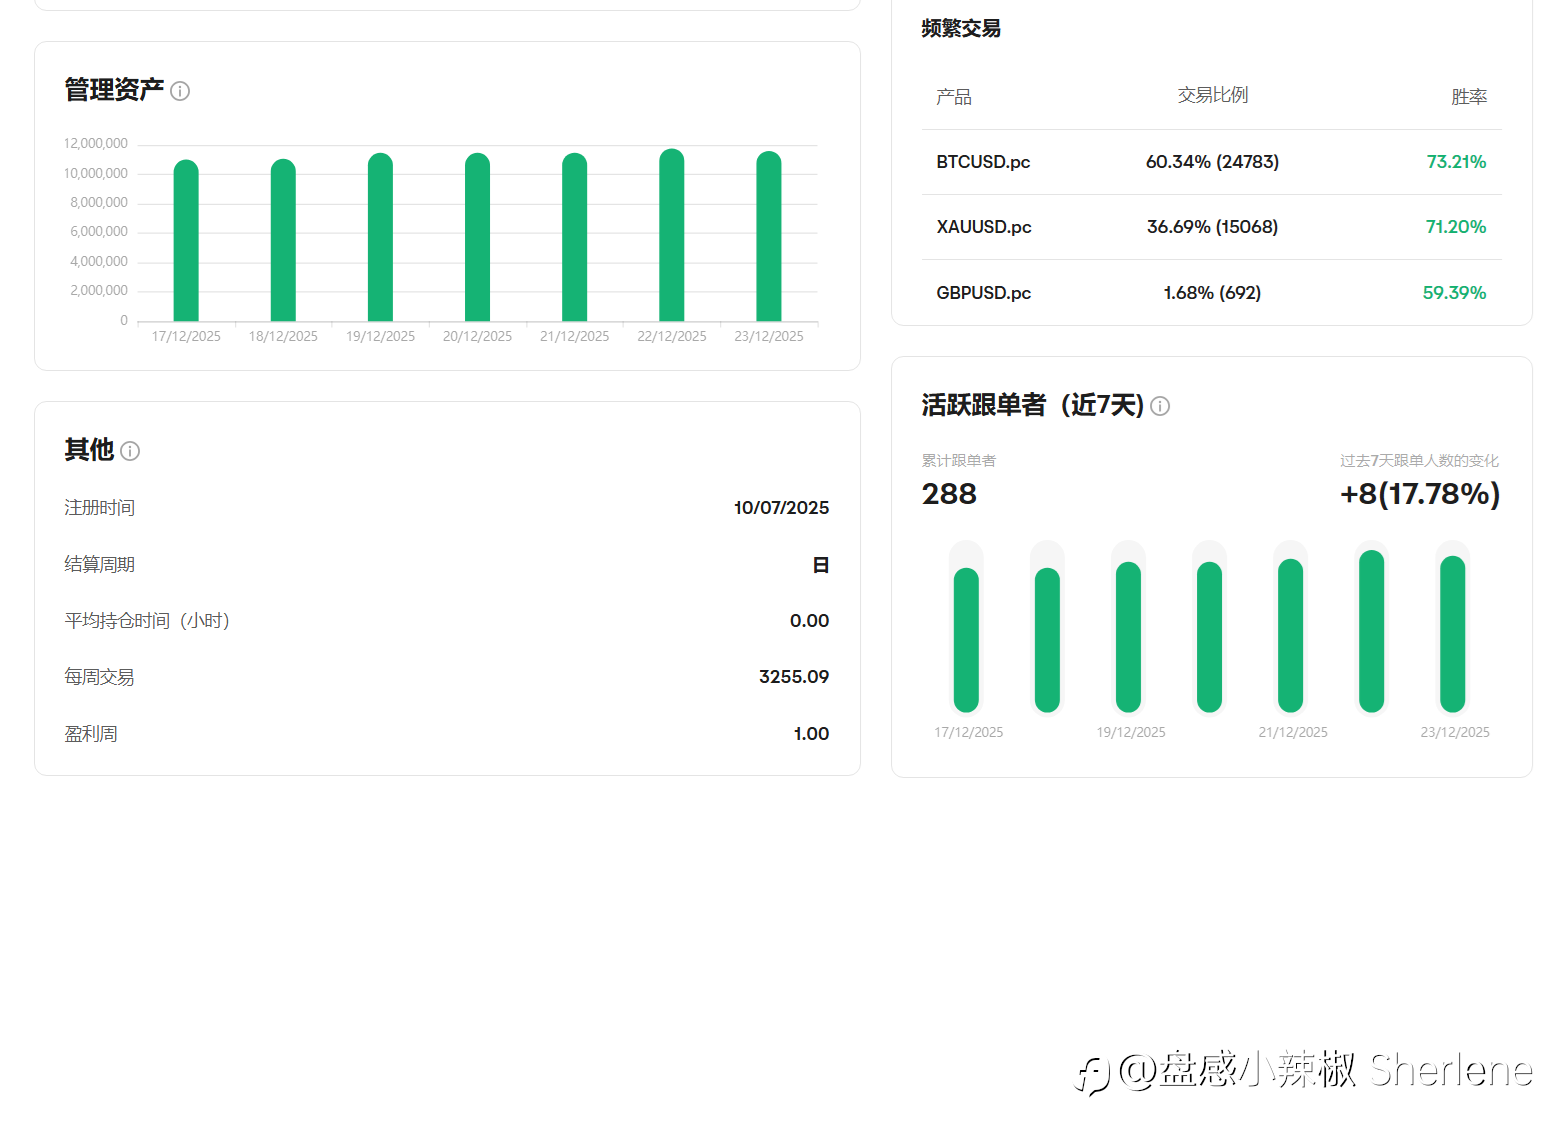Click the 交易比例 column header
Screen dimensions: 1549x1135
(1213, 95)
